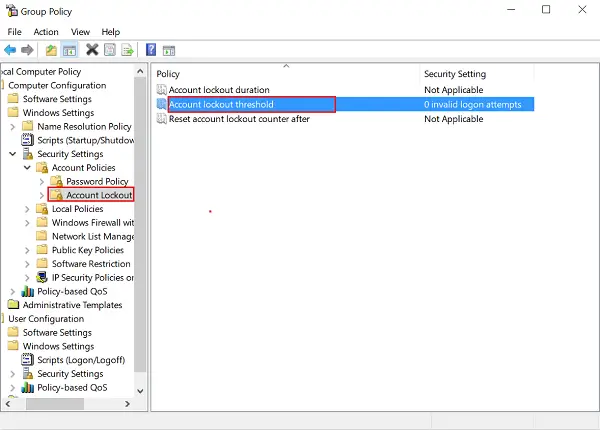
Task: Click the Up one level folder icon
Action: click(51, 50)
